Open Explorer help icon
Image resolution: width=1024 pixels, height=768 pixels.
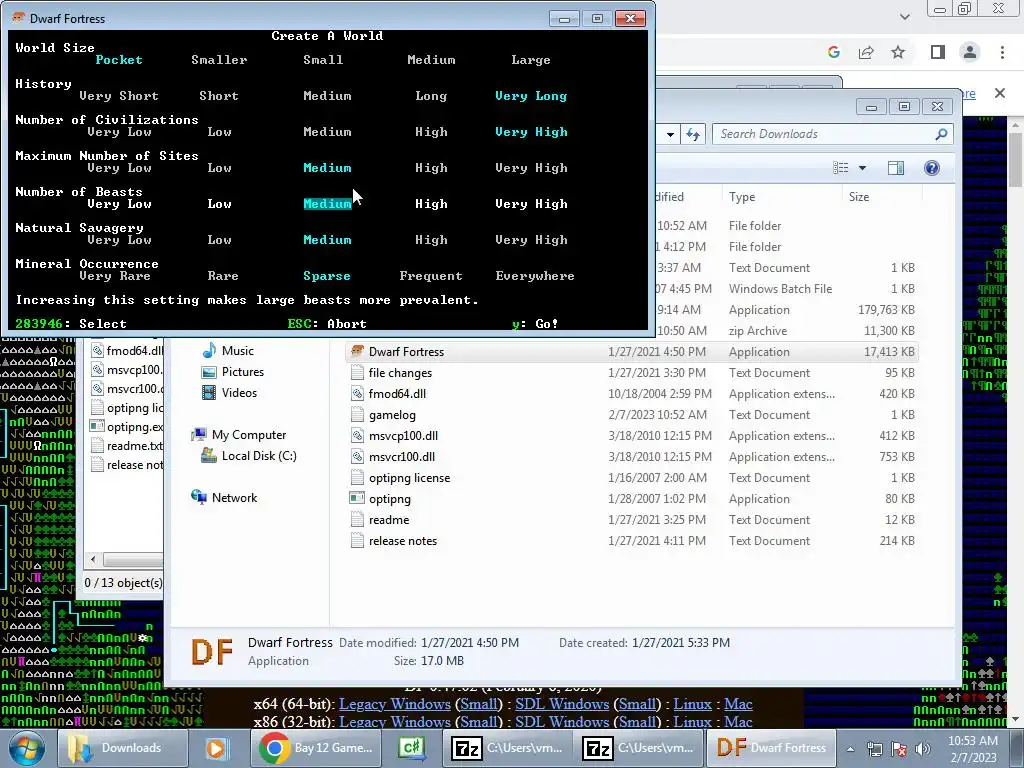pos(932,168)
